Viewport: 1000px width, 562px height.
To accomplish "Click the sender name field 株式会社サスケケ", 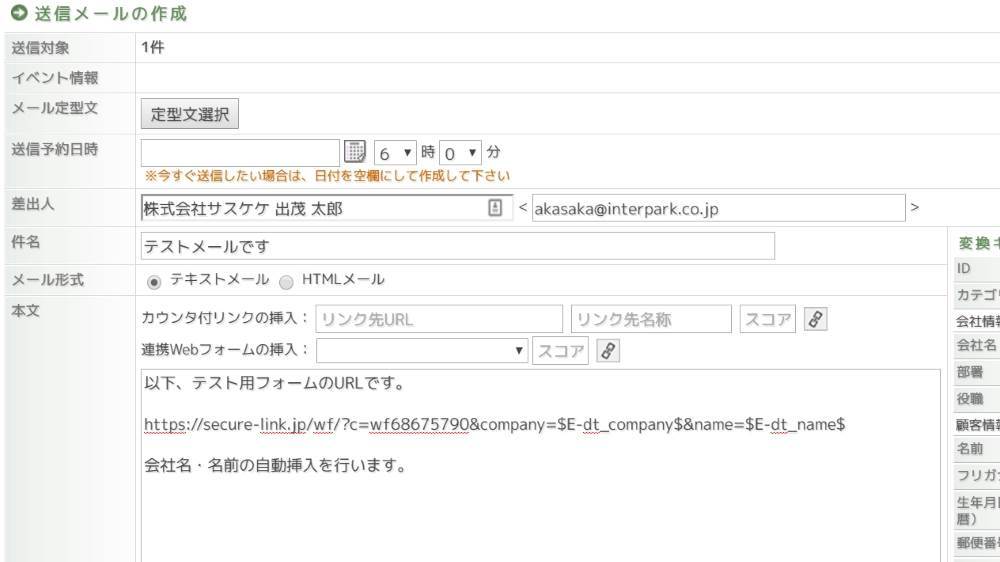I will (x=327, y=208).
